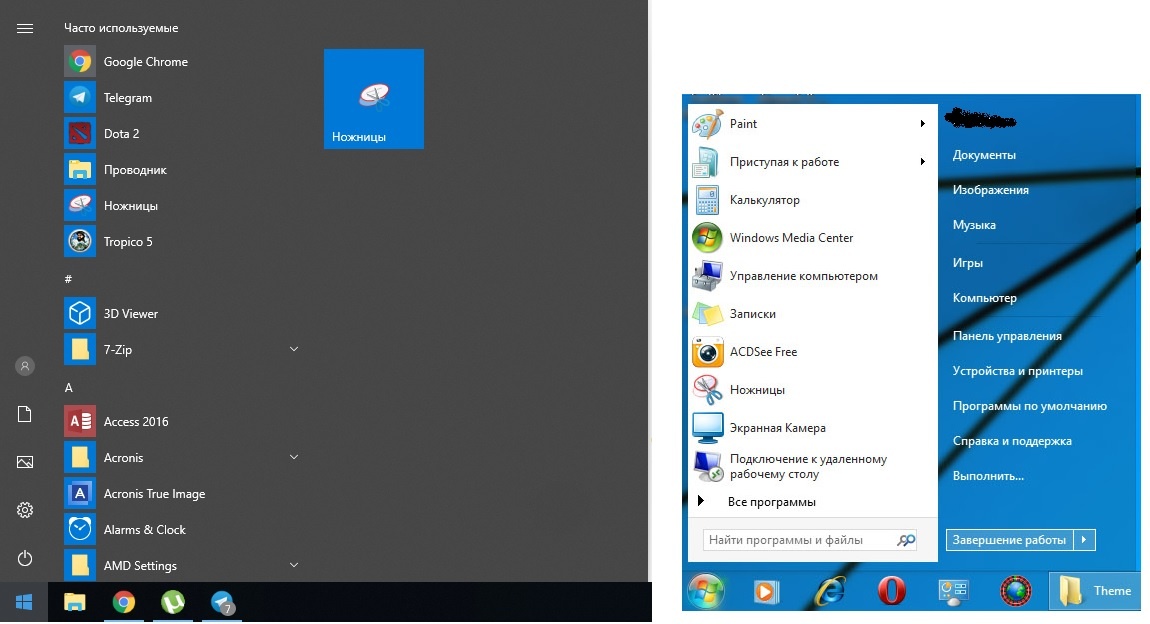The height and width of the screenshot is (624, 1150).
Task: Launch ACDSee Free
Action: pos(763,351)
